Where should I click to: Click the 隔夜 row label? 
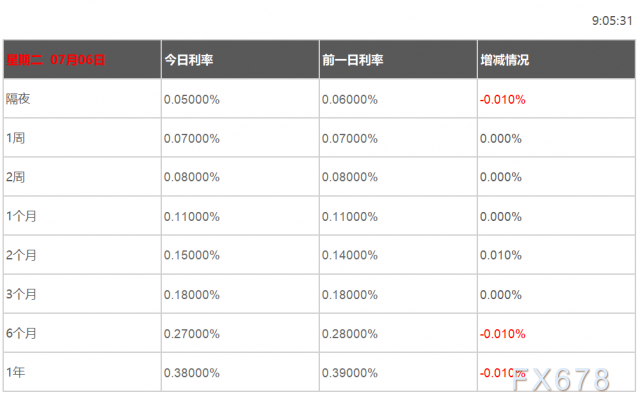point(18,99)
